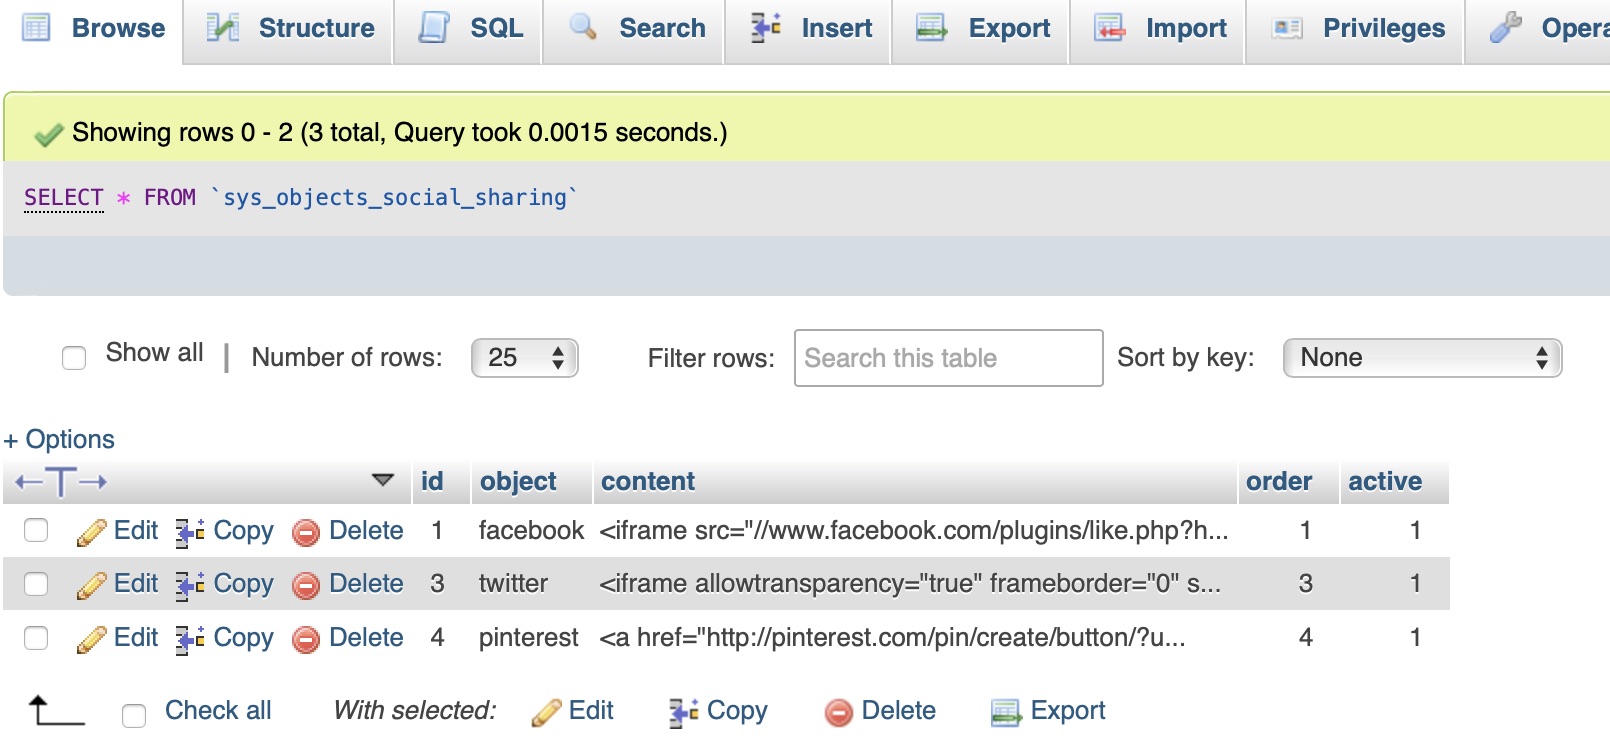
Task: Click the Search this table filter field
Action: (x=947, y=358)
